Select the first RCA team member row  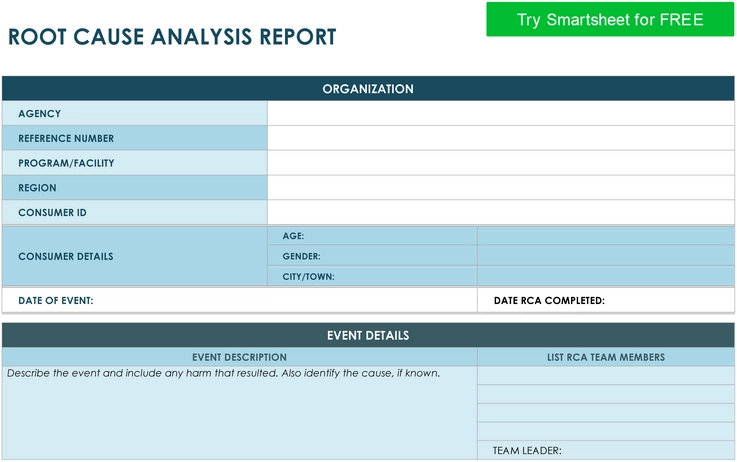click(606, 376)
